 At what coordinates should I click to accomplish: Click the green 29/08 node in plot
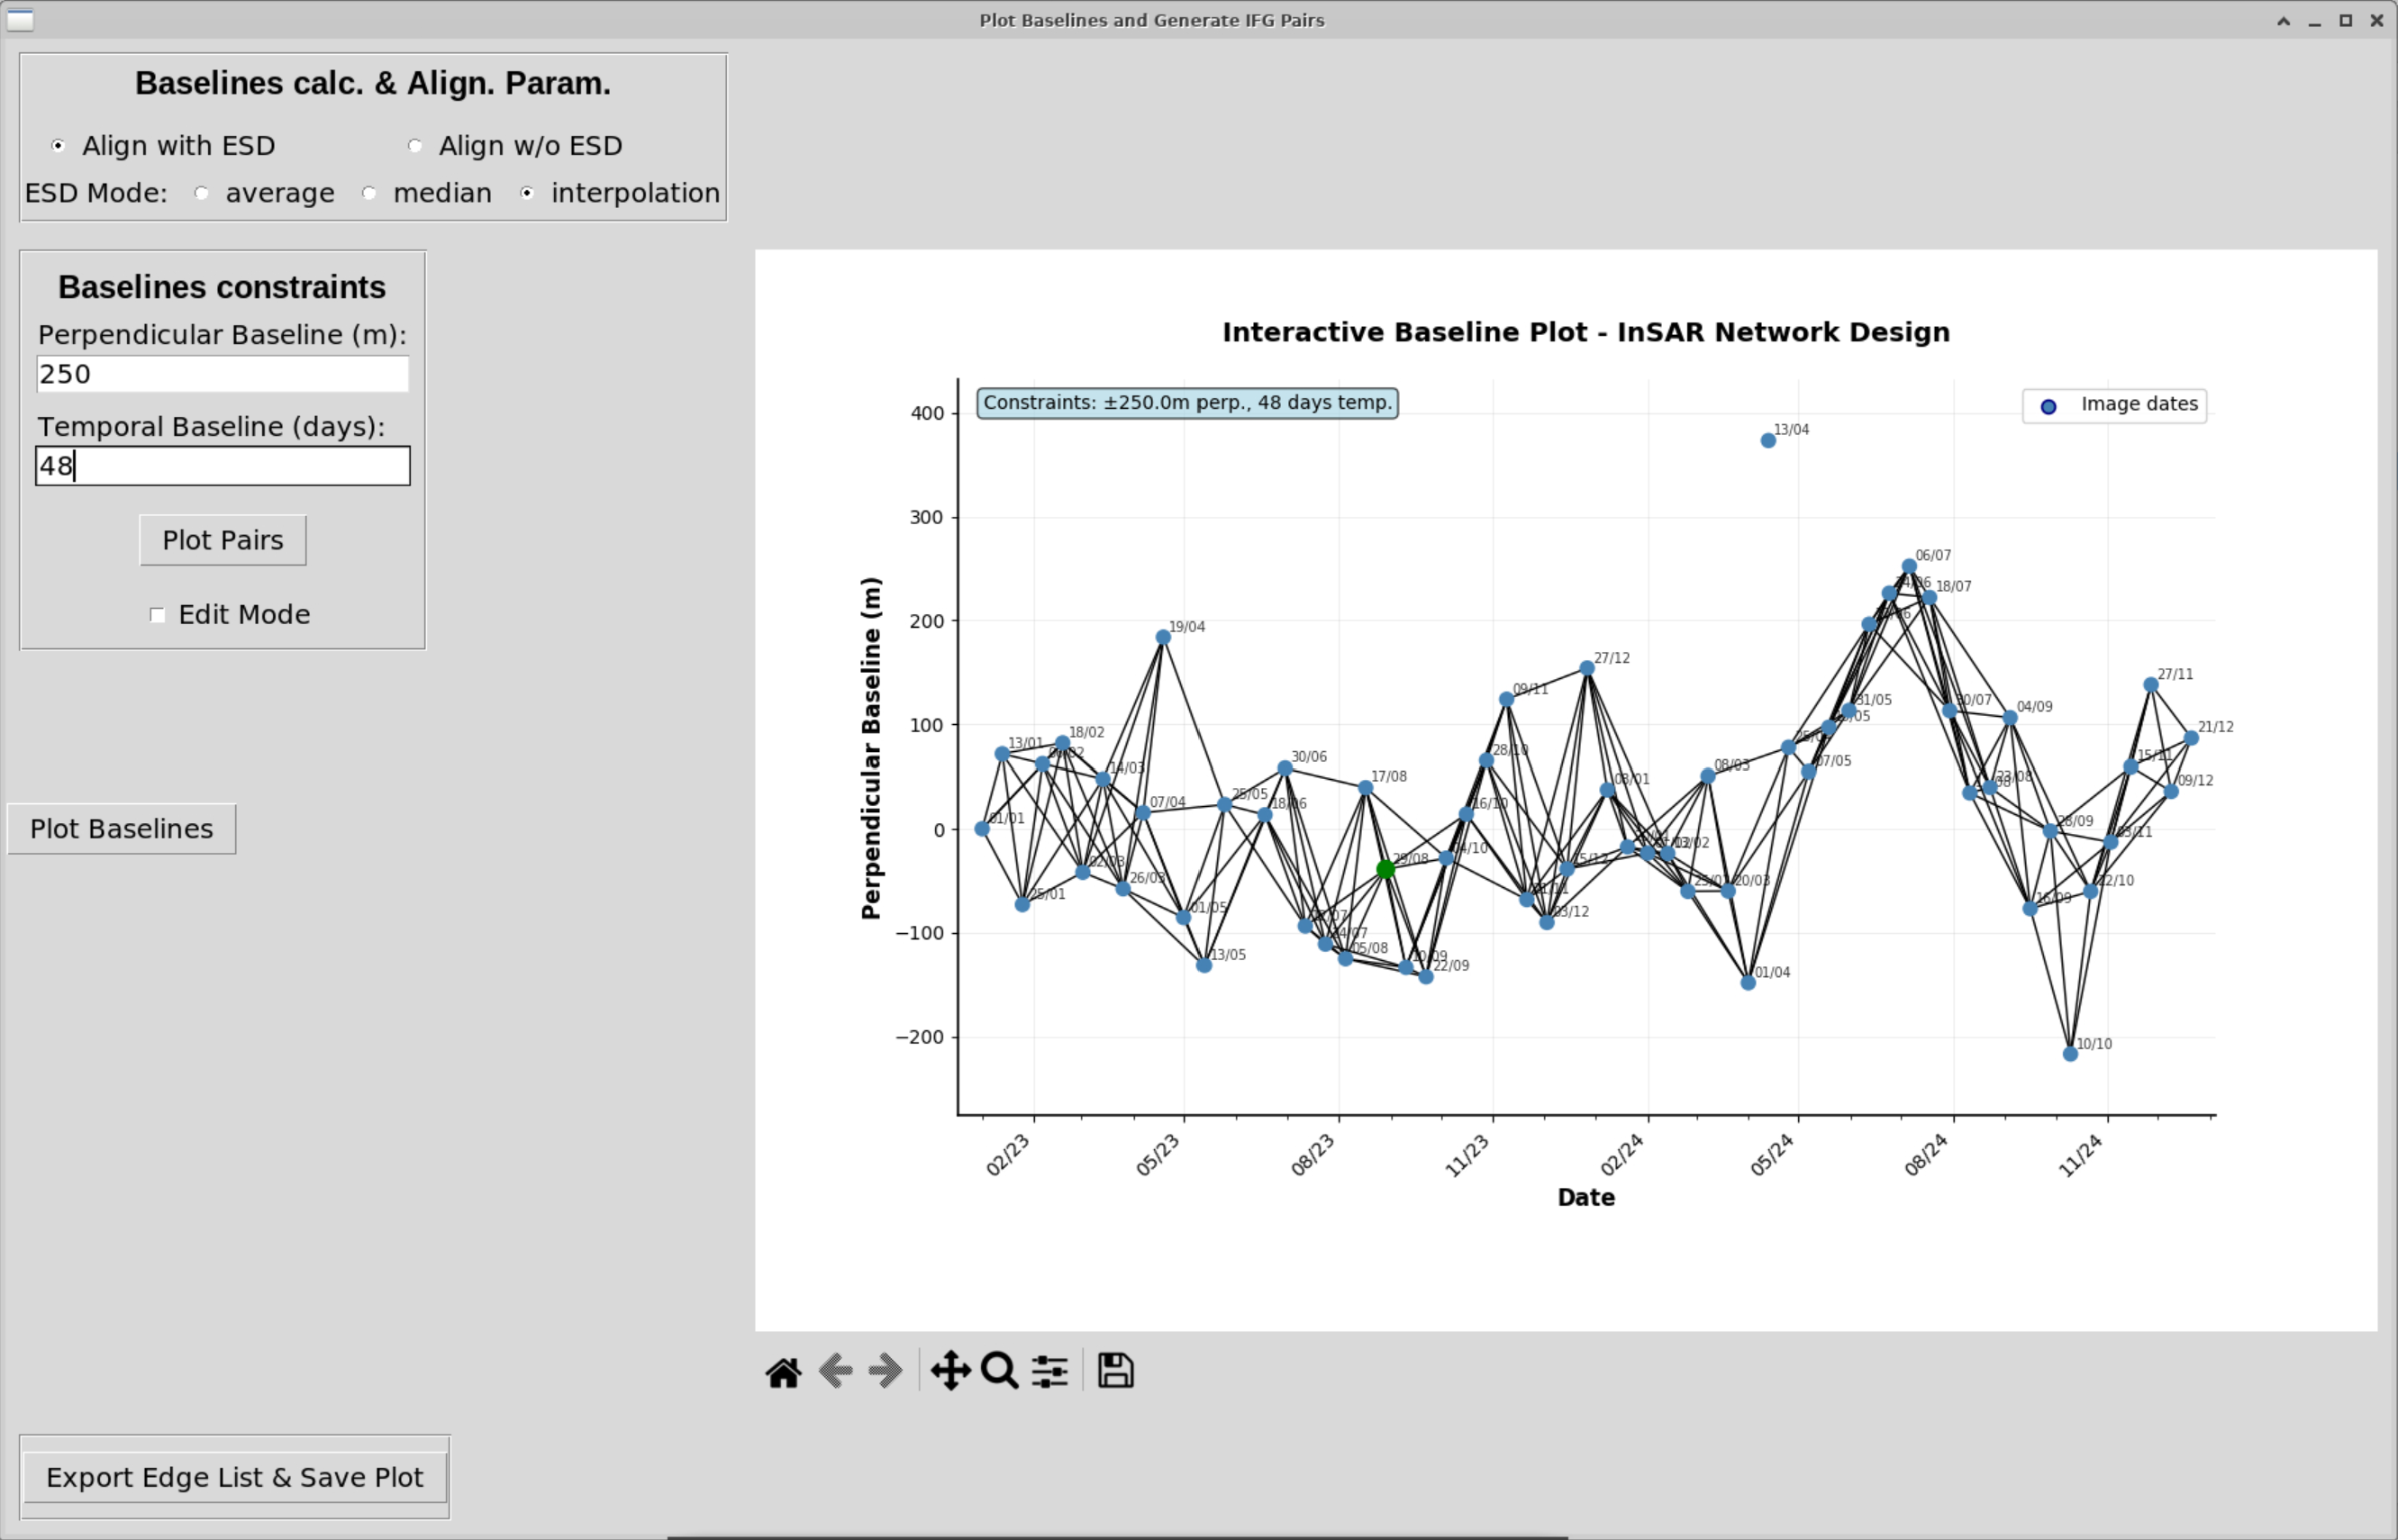(x=1385, y=870)
